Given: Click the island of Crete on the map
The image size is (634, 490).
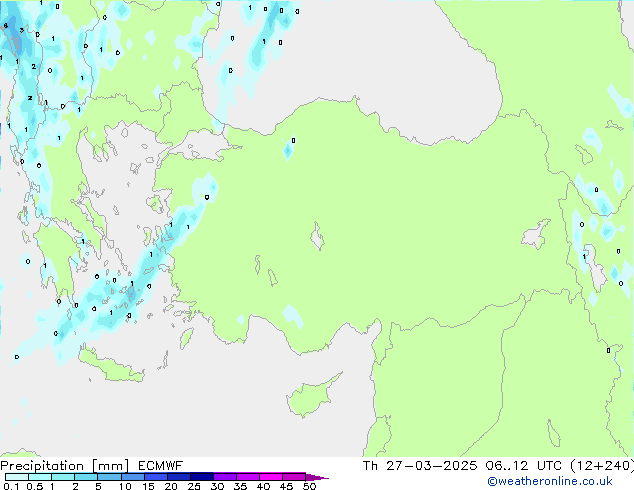Looking at the screenshot, I should (111, 366).
